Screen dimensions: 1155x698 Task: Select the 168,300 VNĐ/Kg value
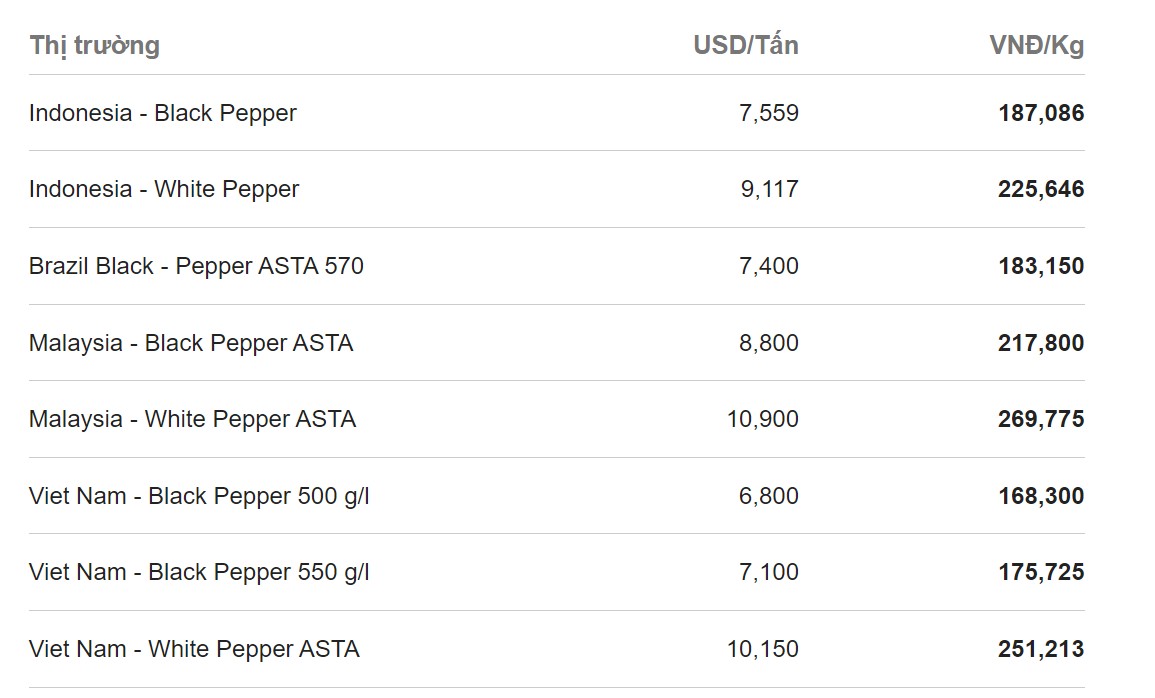coord(1040,496)
